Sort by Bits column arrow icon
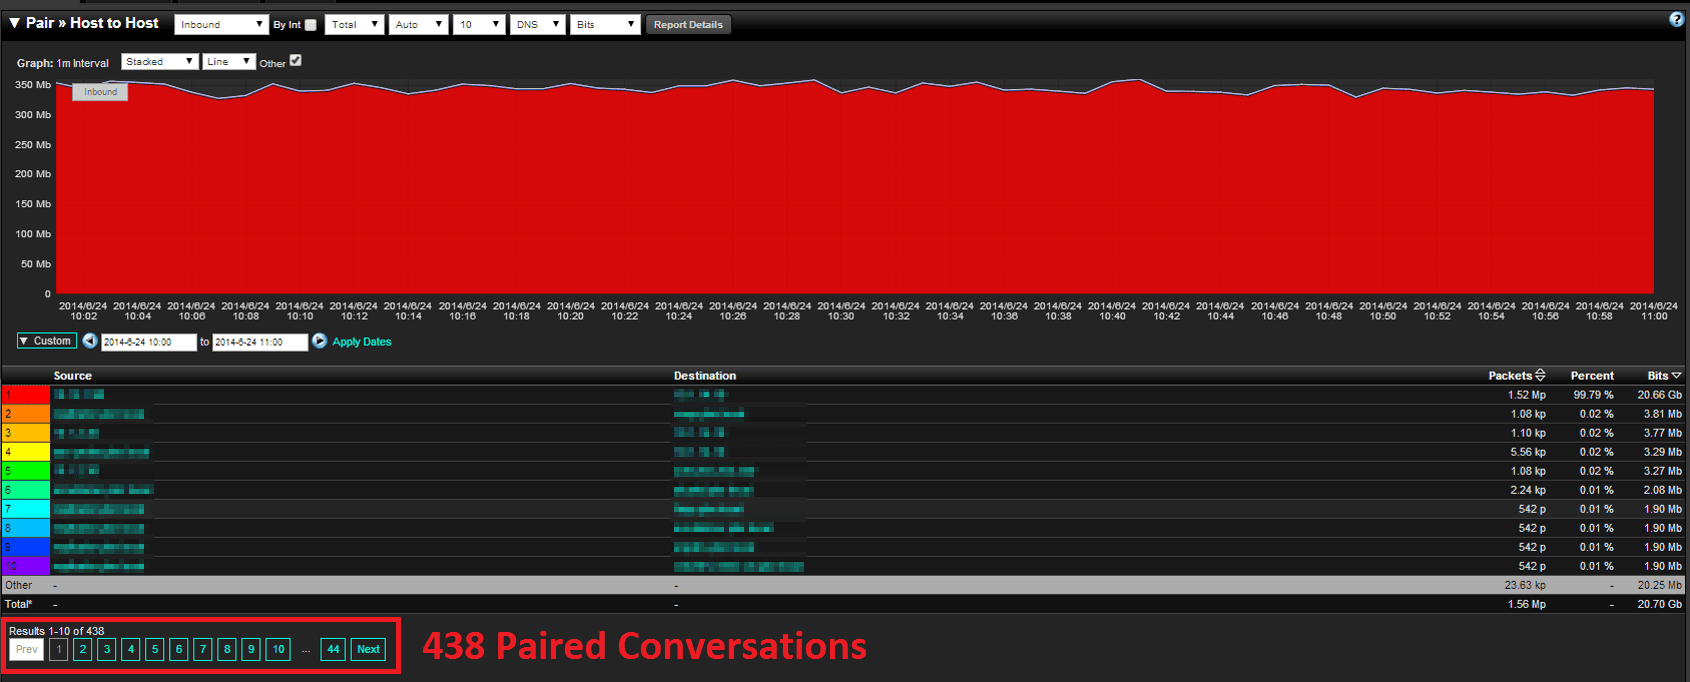1690x682 pixels. pyautogui.click(x=1676, y=376)
